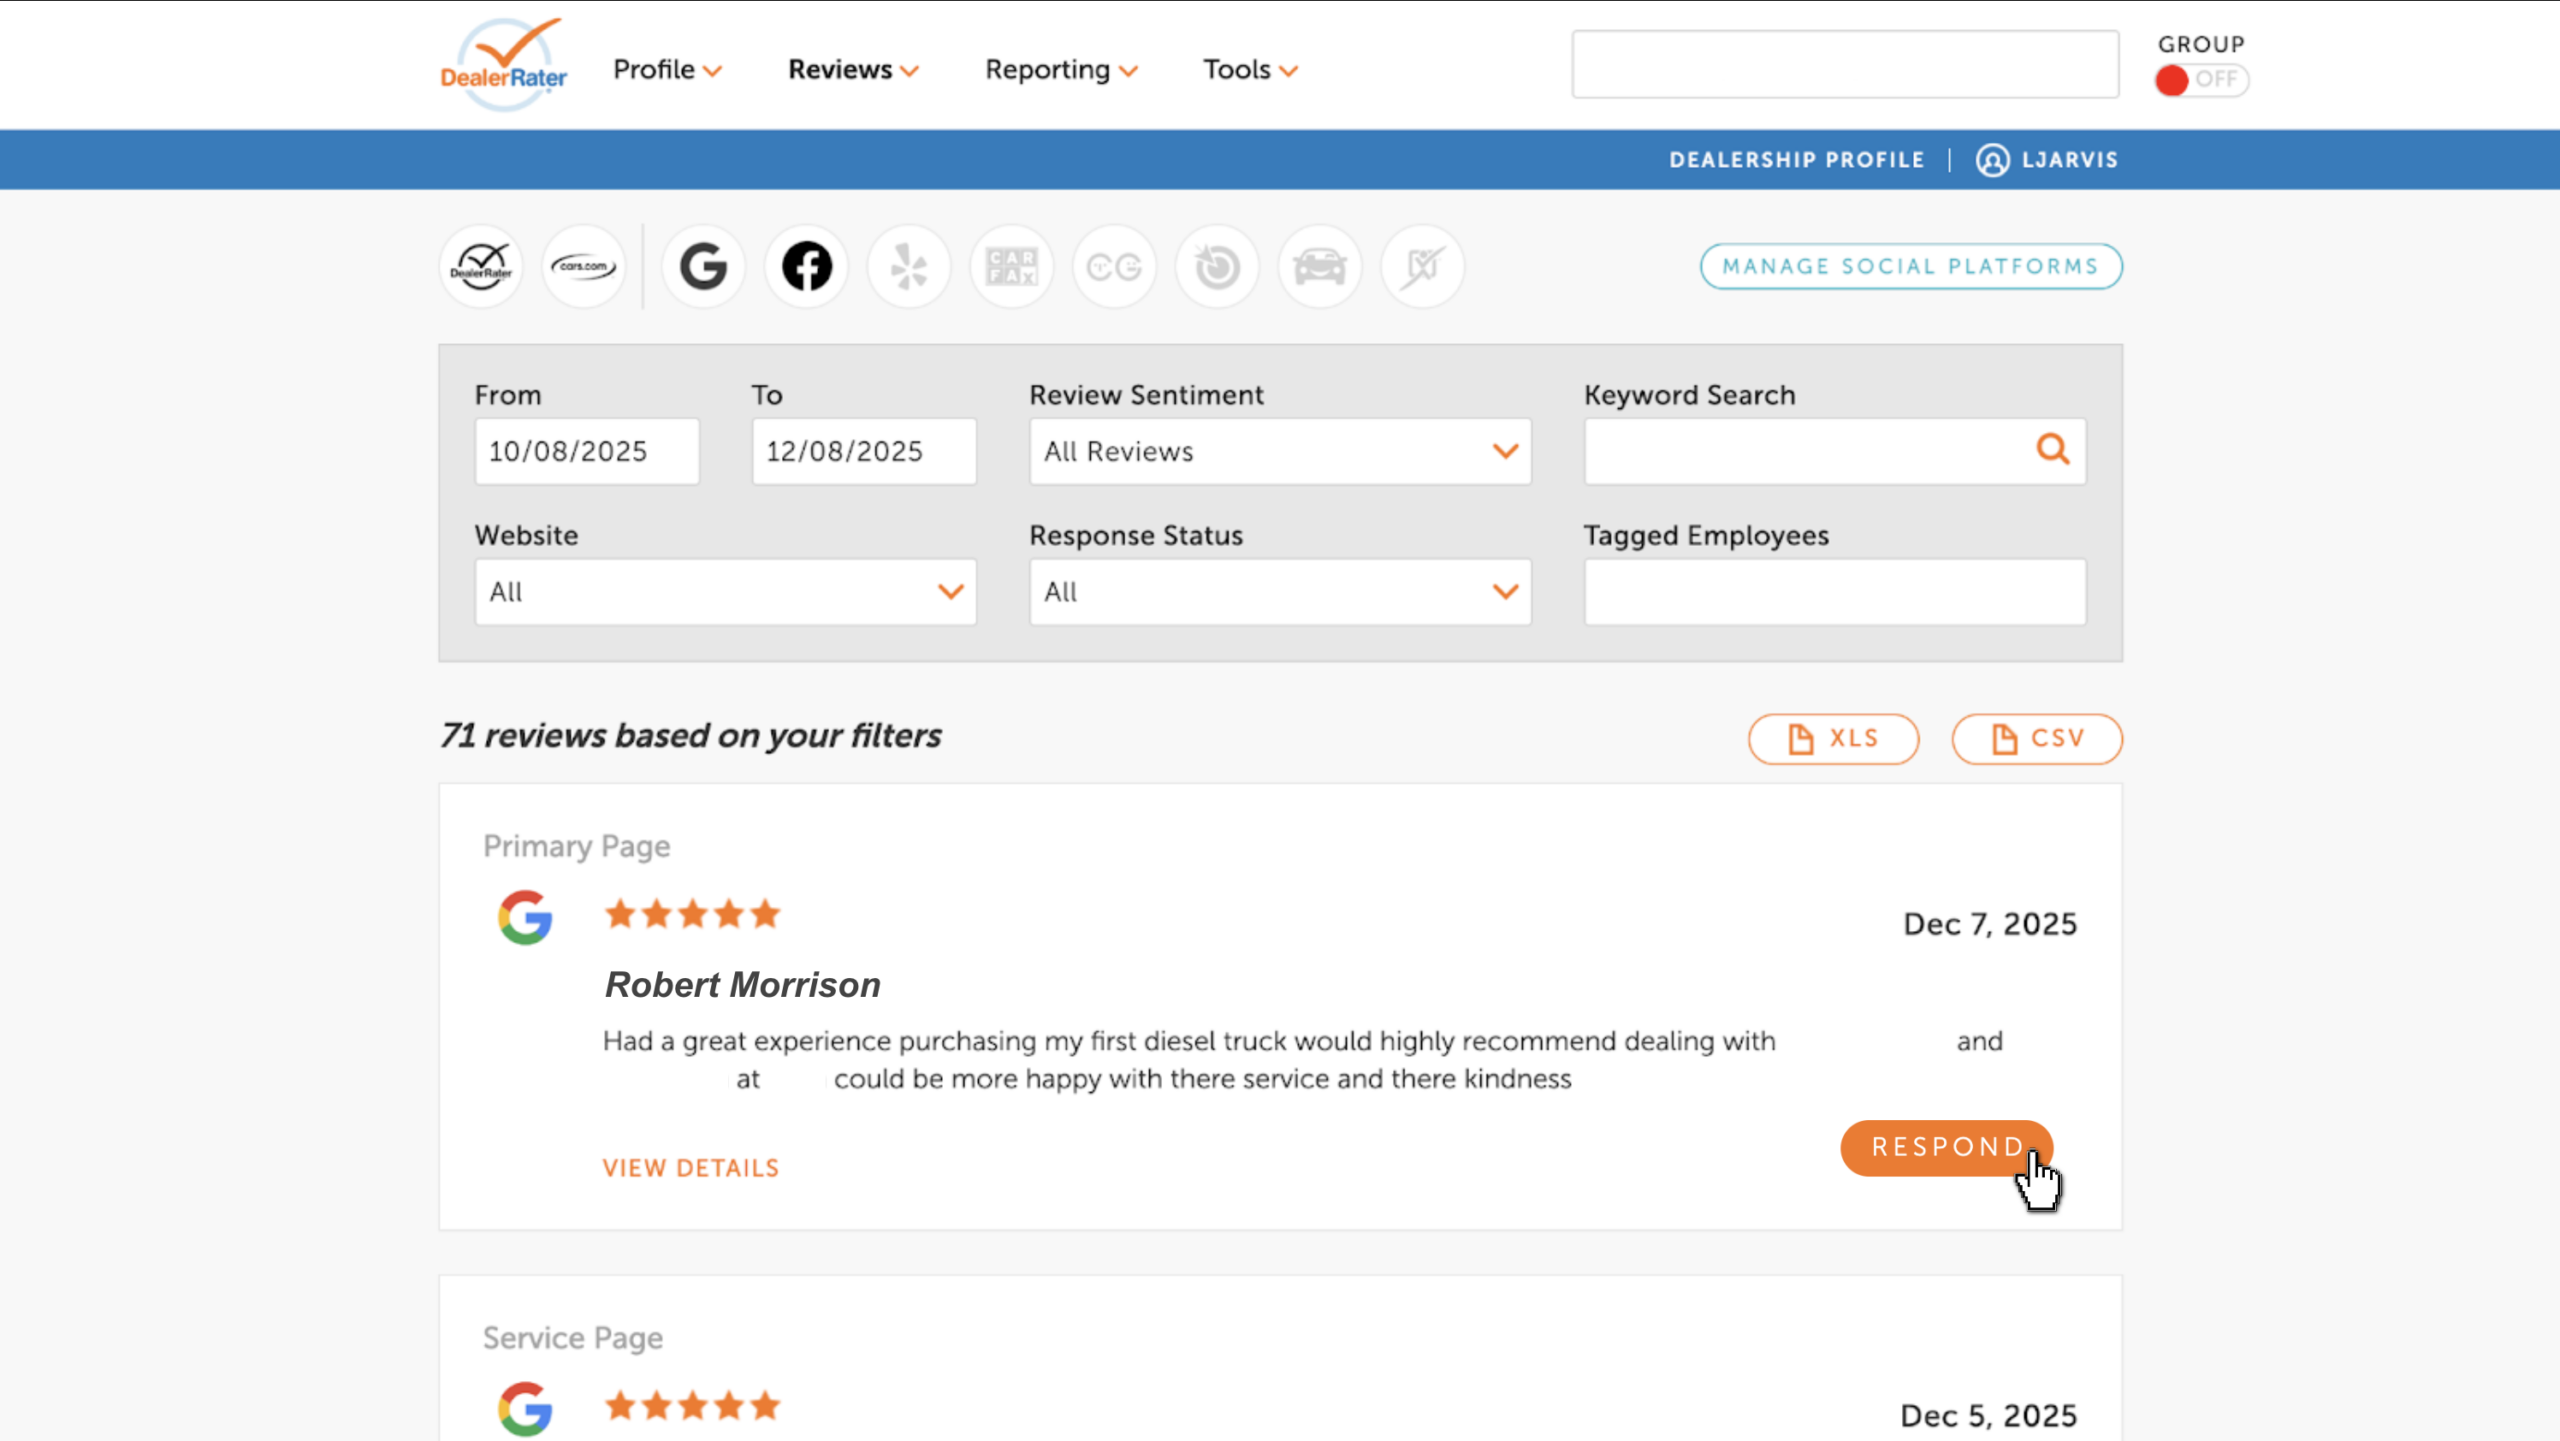The image size is (2560, 1441).
Task: Expand the Review Sentiment dropdown
Action: point(1280,452)
